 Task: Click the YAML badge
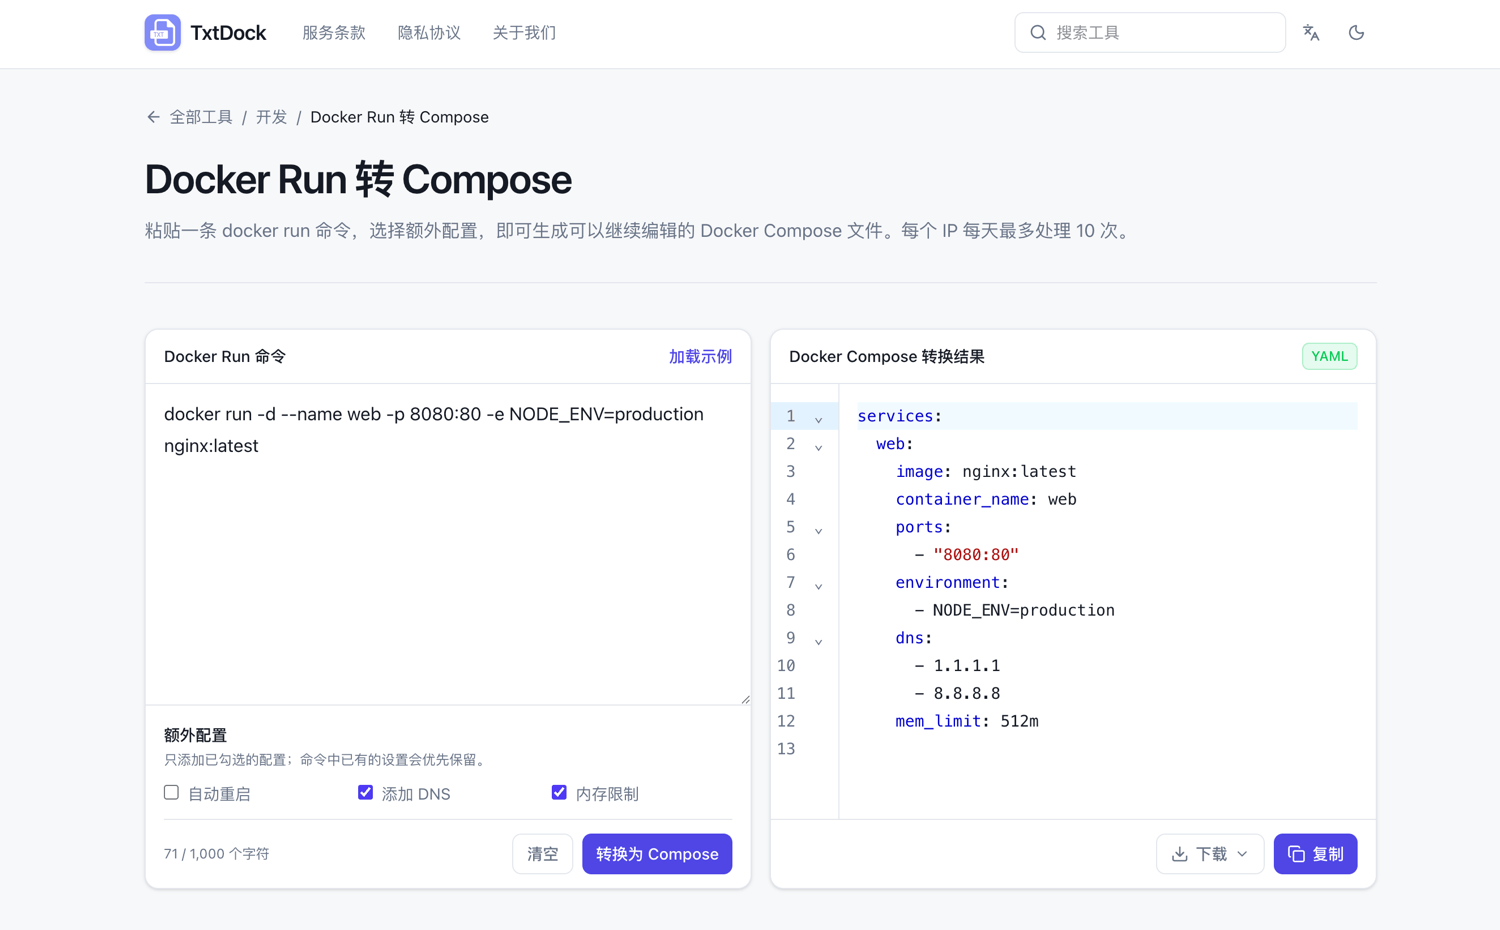click(1329, 356)
